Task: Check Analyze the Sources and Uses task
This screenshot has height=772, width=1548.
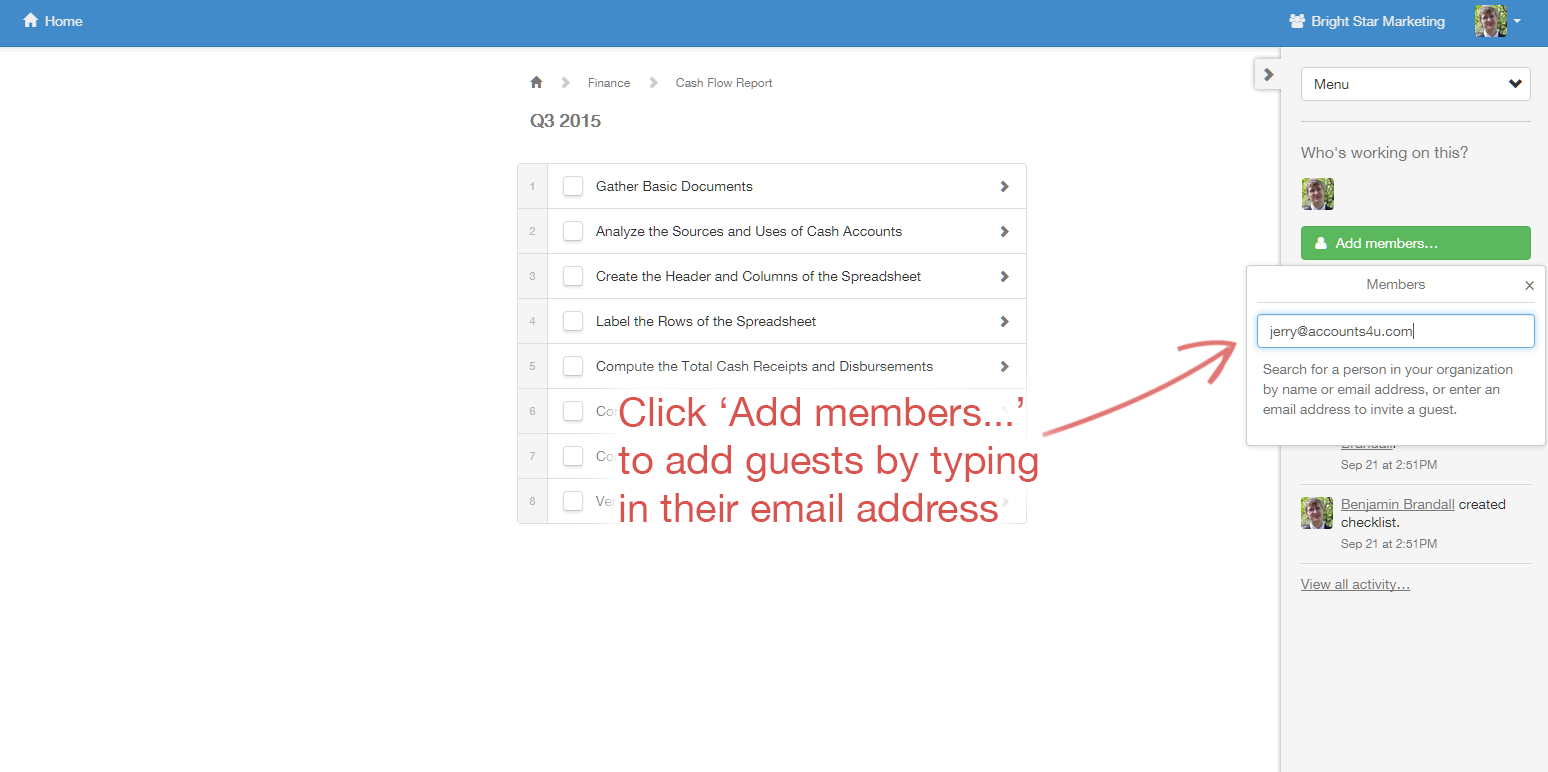Action: coord(573,231)
